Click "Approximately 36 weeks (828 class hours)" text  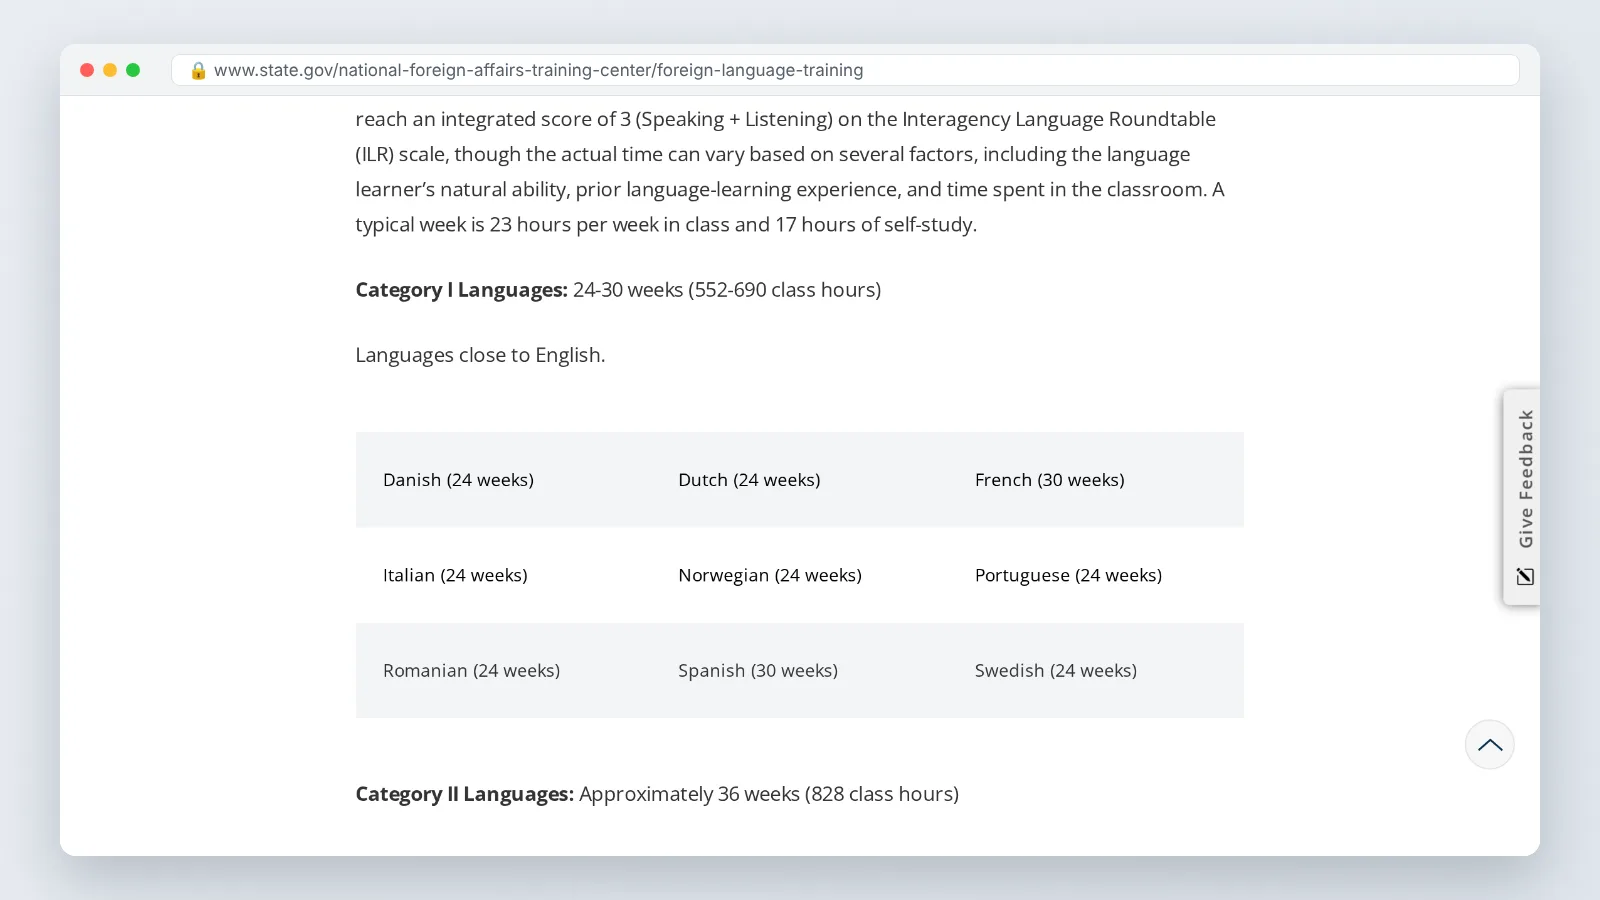[x=769, y=794]
